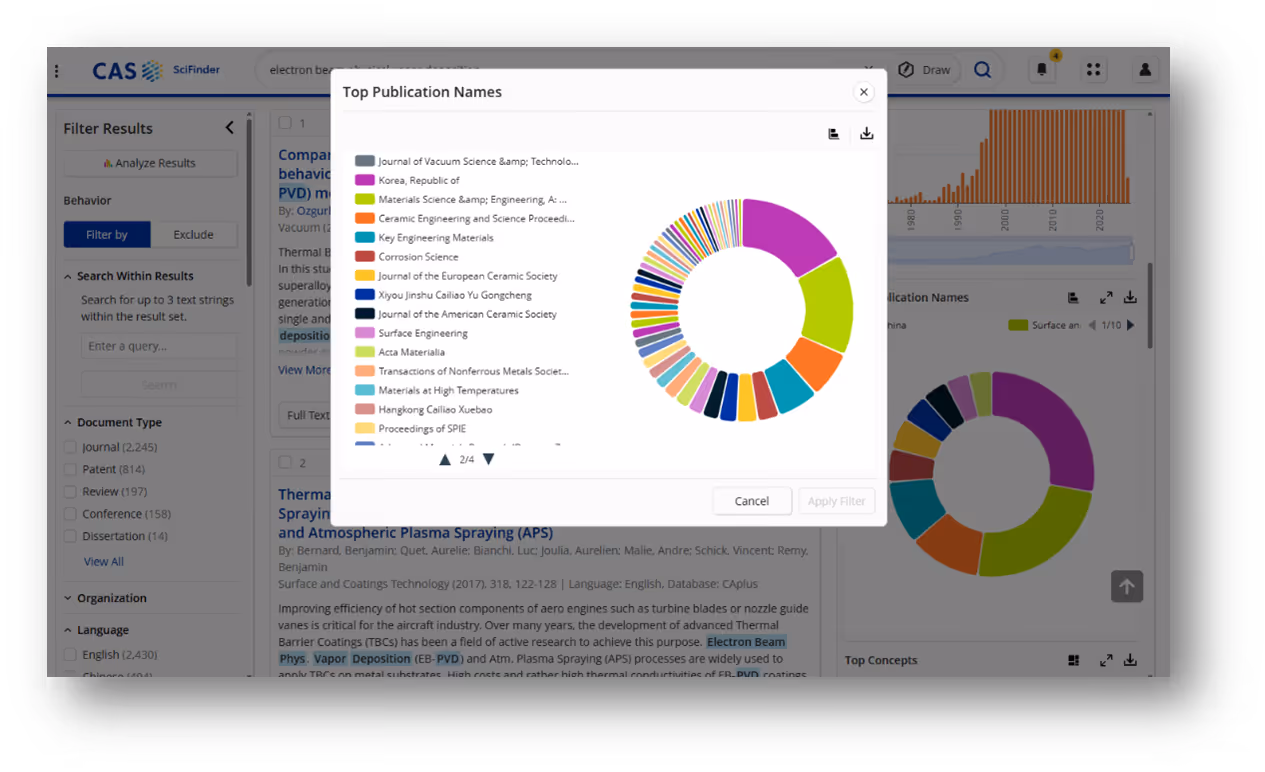Open notifications via the bell icon
The width and height of the screenshot is (1265, 772).
point(1041,69)
